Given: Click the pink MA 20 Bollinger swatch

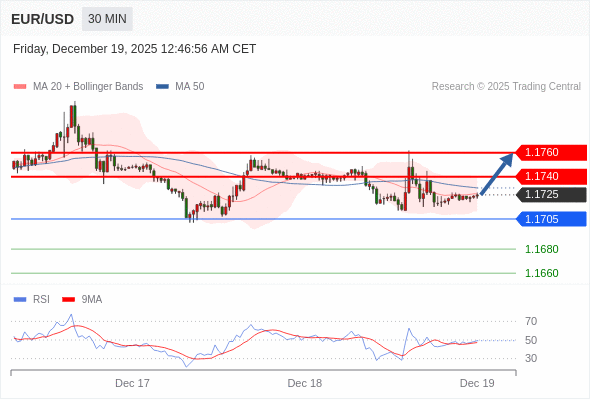Looking at the screenshot, I should 20,87.
